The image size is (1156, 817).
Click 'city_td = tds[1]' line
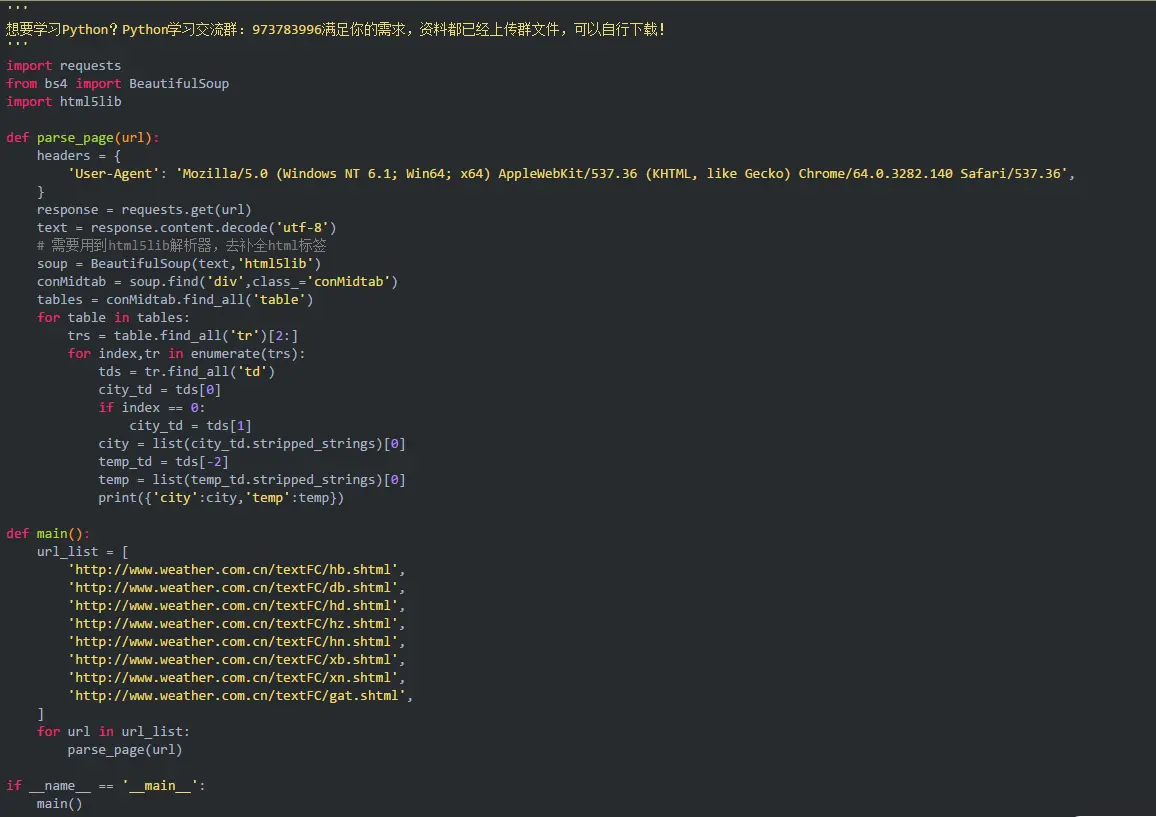(x=190, y=425)
